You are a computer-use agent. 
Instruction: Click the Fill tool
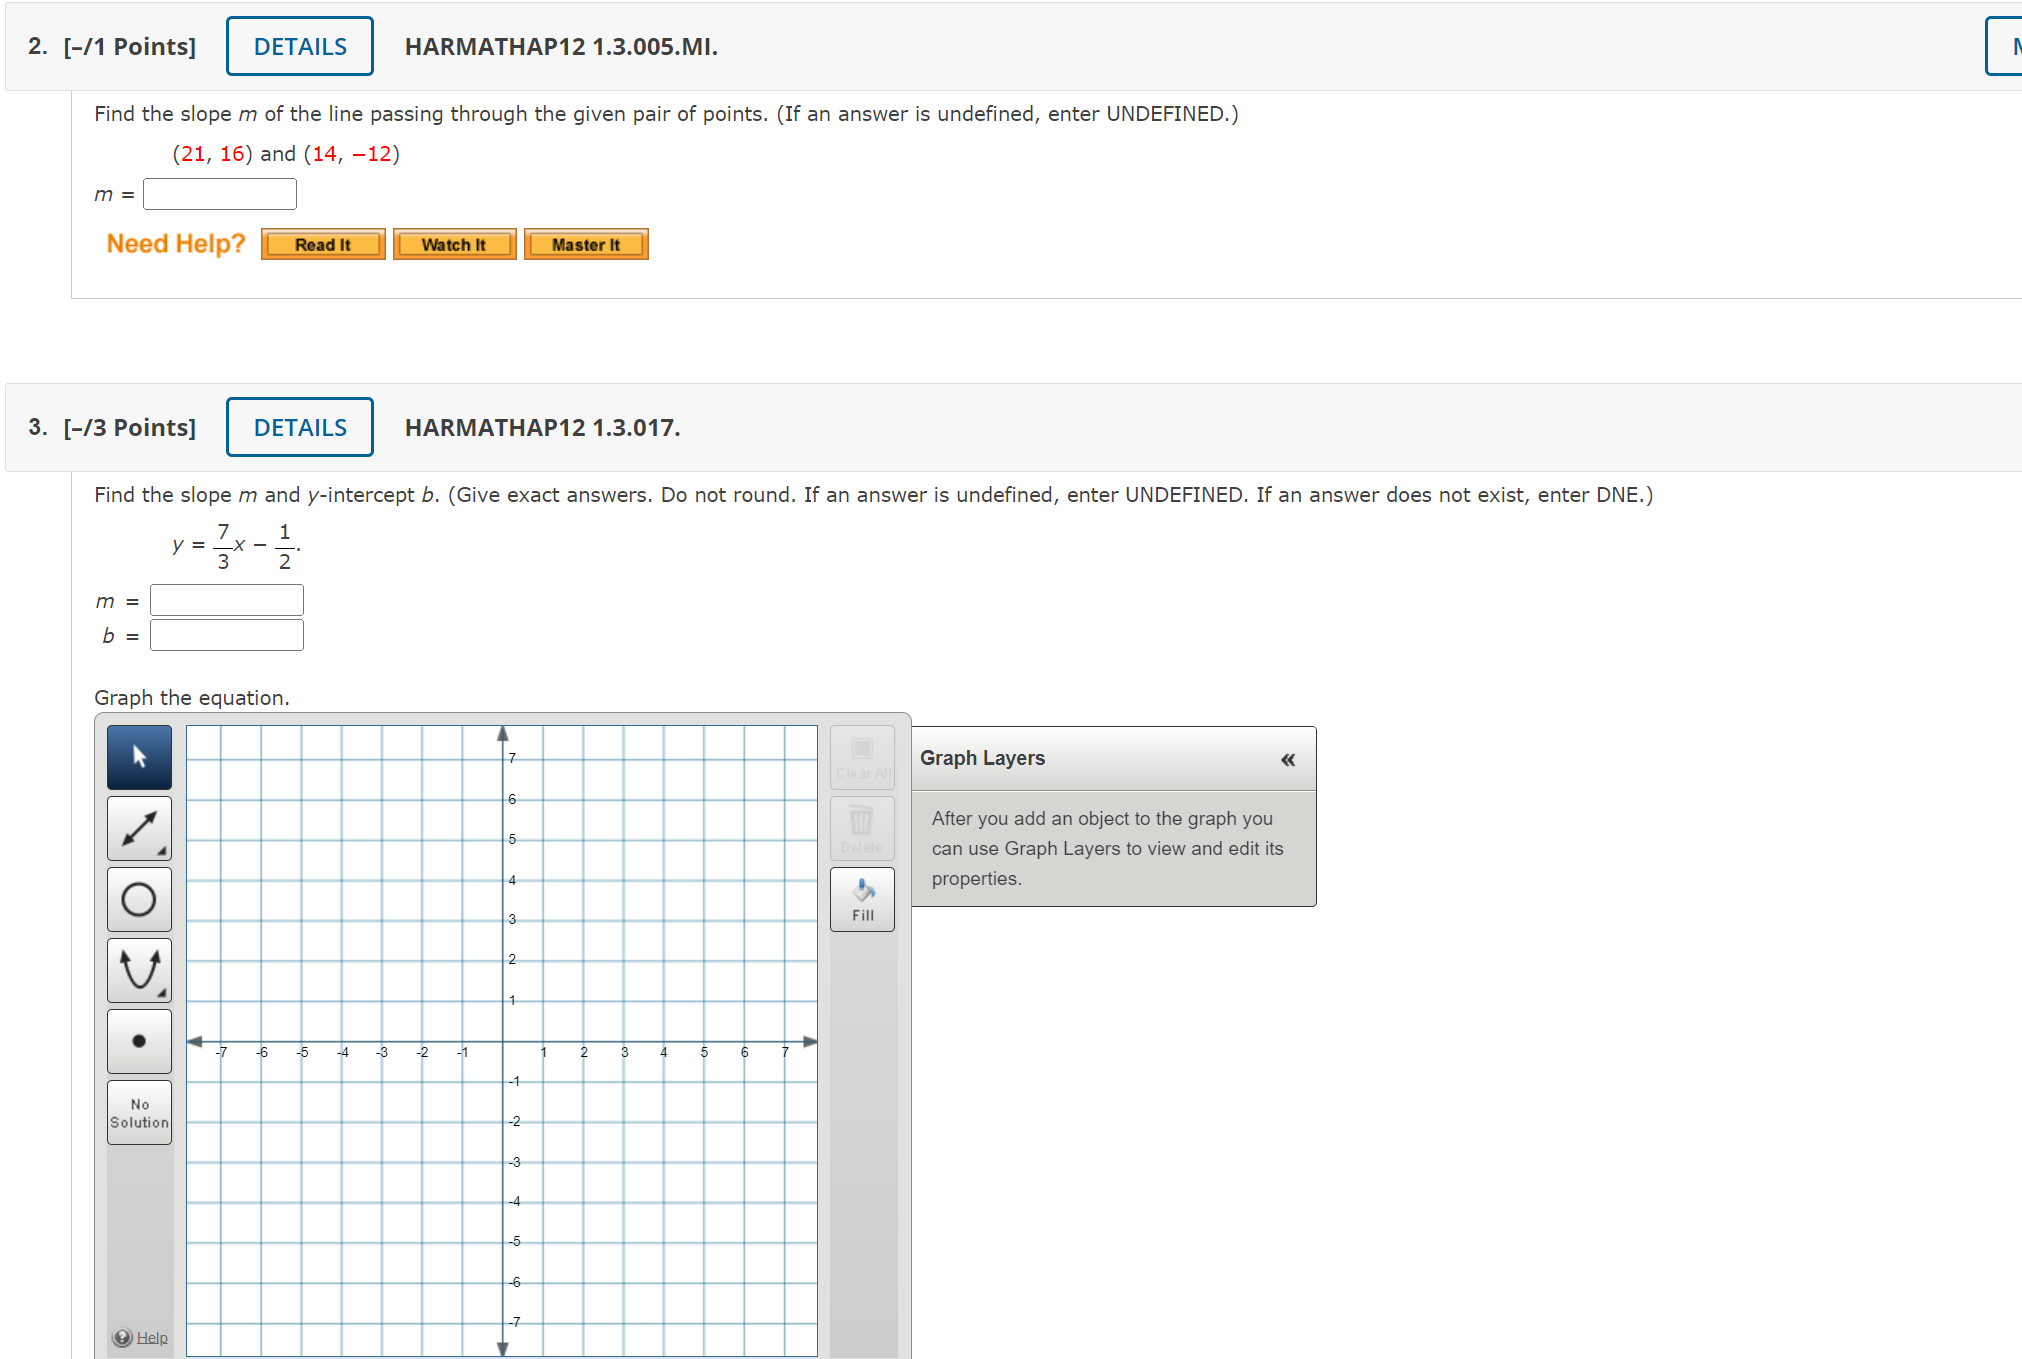(861, 898)
